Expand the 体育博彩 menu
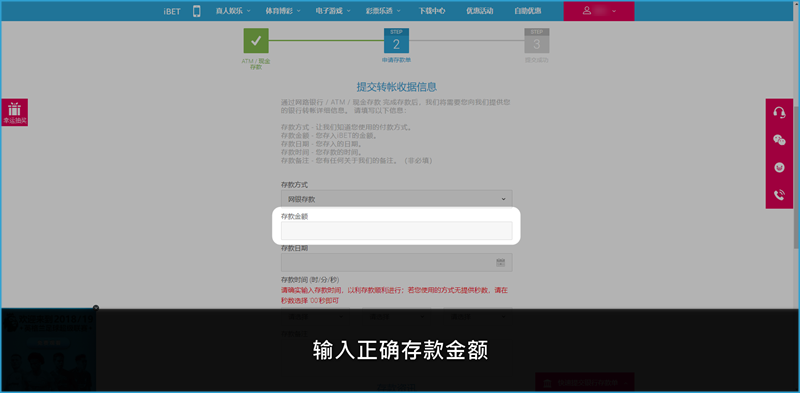Viewport: 800px width, 393px height. tap(283, 11)
